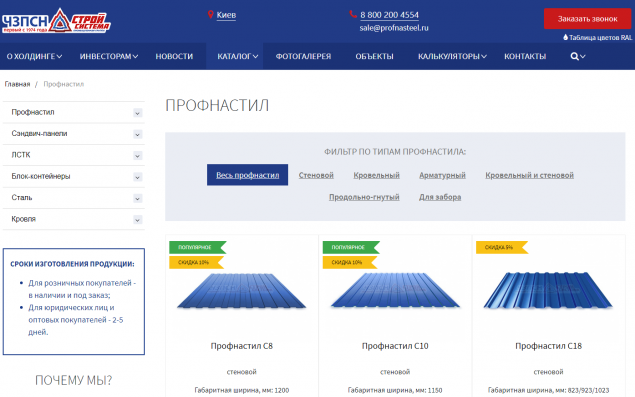The width and height of the screenshot is (635, 397).
Task: Open the Калькуляторы dropdown menu
Action: pos(452,56)
